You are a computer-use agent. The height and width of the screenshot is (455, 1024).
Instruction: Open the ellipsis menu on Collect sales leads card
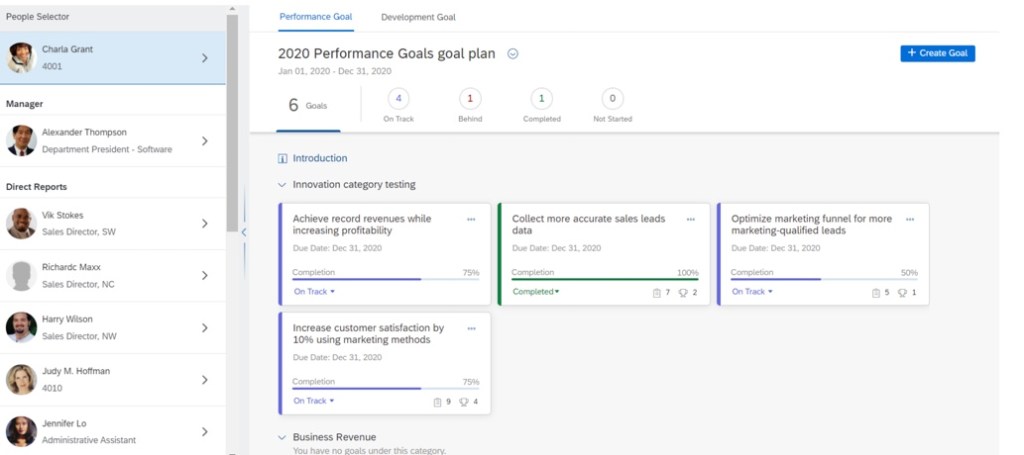click(x=690, y=218)
